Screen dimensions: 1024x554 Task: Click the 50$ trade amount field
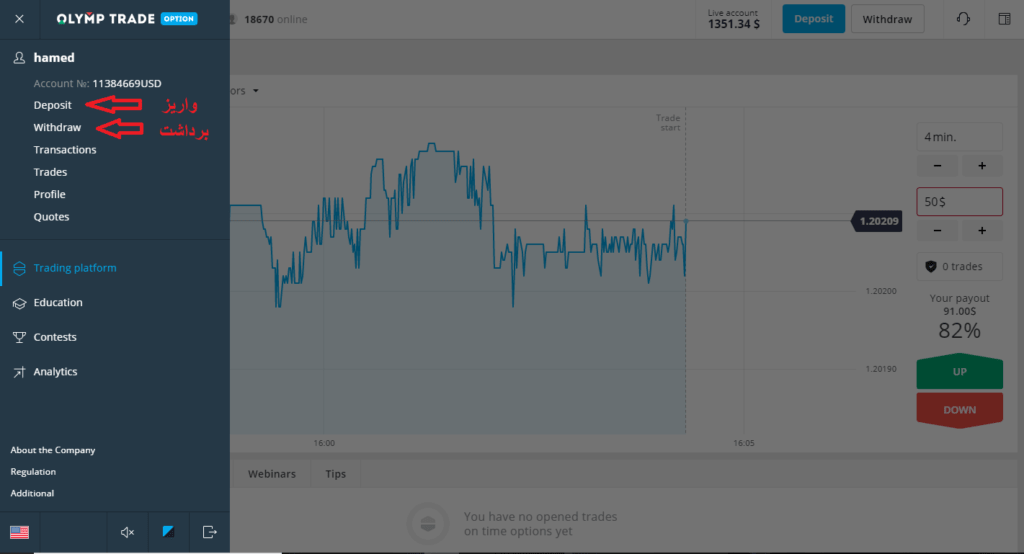(959, 202)
